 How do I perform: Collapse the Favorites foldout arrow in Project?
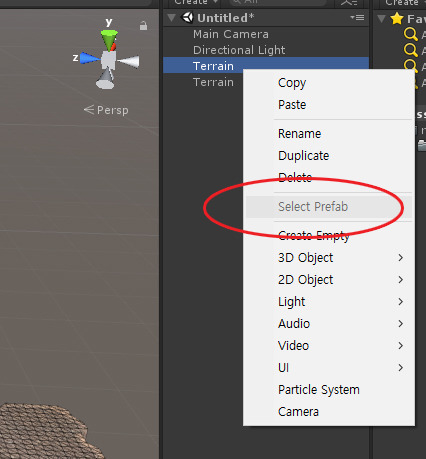point(382,18)
